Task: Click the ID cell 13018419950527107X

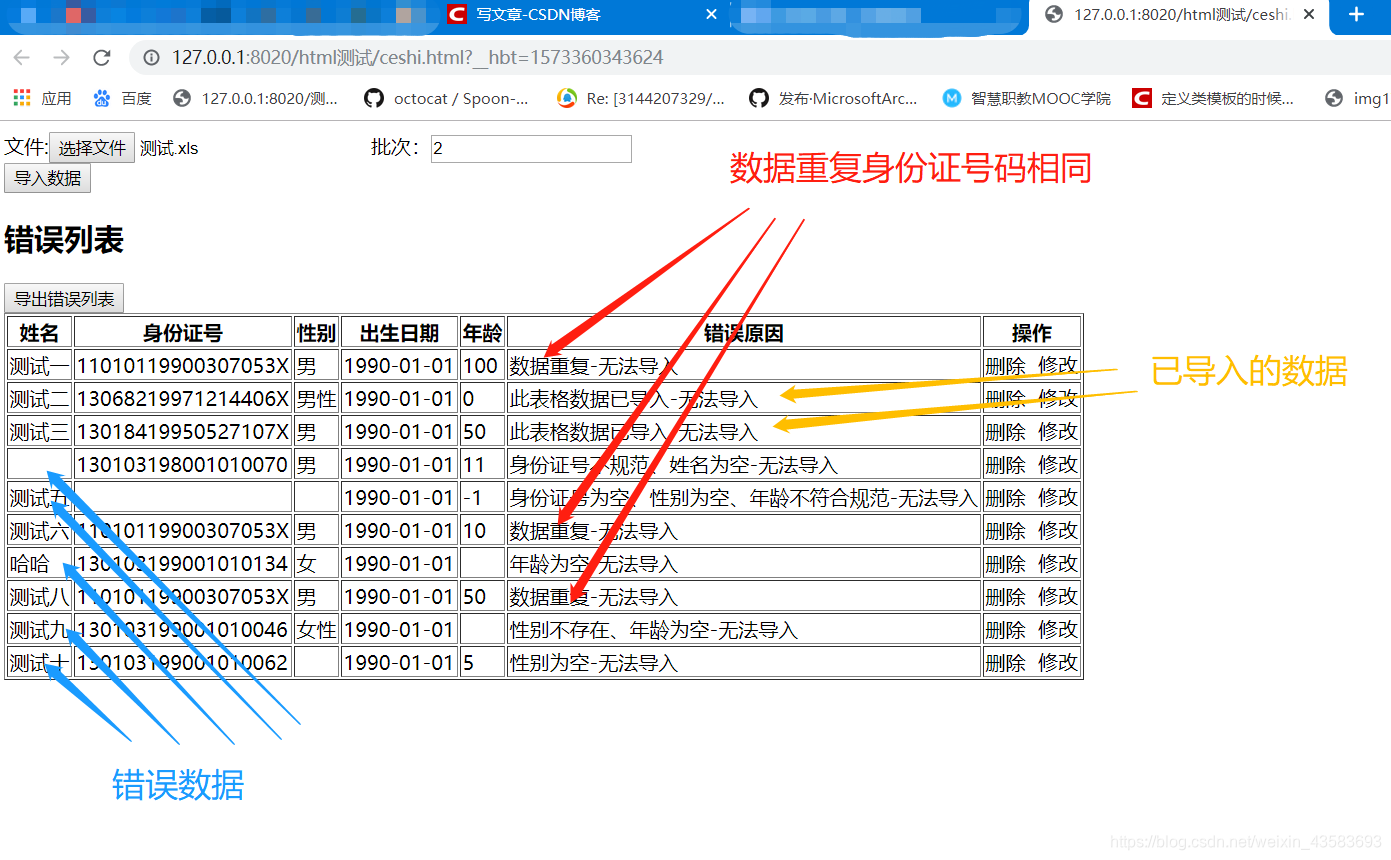Action: [x=183, y=432]
